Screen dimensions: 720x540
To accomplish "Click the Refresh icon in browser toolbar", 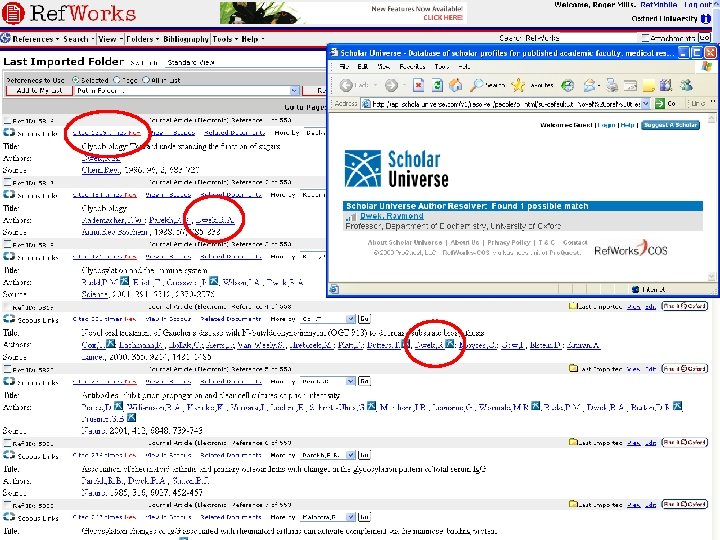I will (437, 85).
